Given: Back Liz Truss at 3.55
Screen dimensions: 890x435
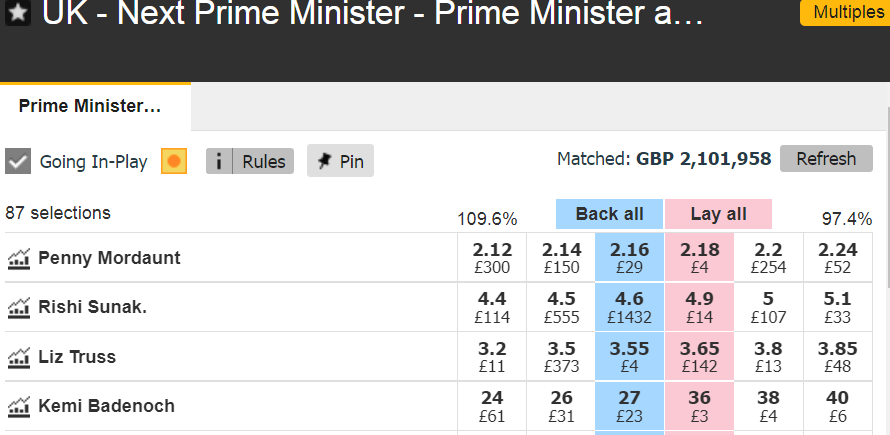Looking at the screenshot, I should pyautogui.click(x=629, y=357).
